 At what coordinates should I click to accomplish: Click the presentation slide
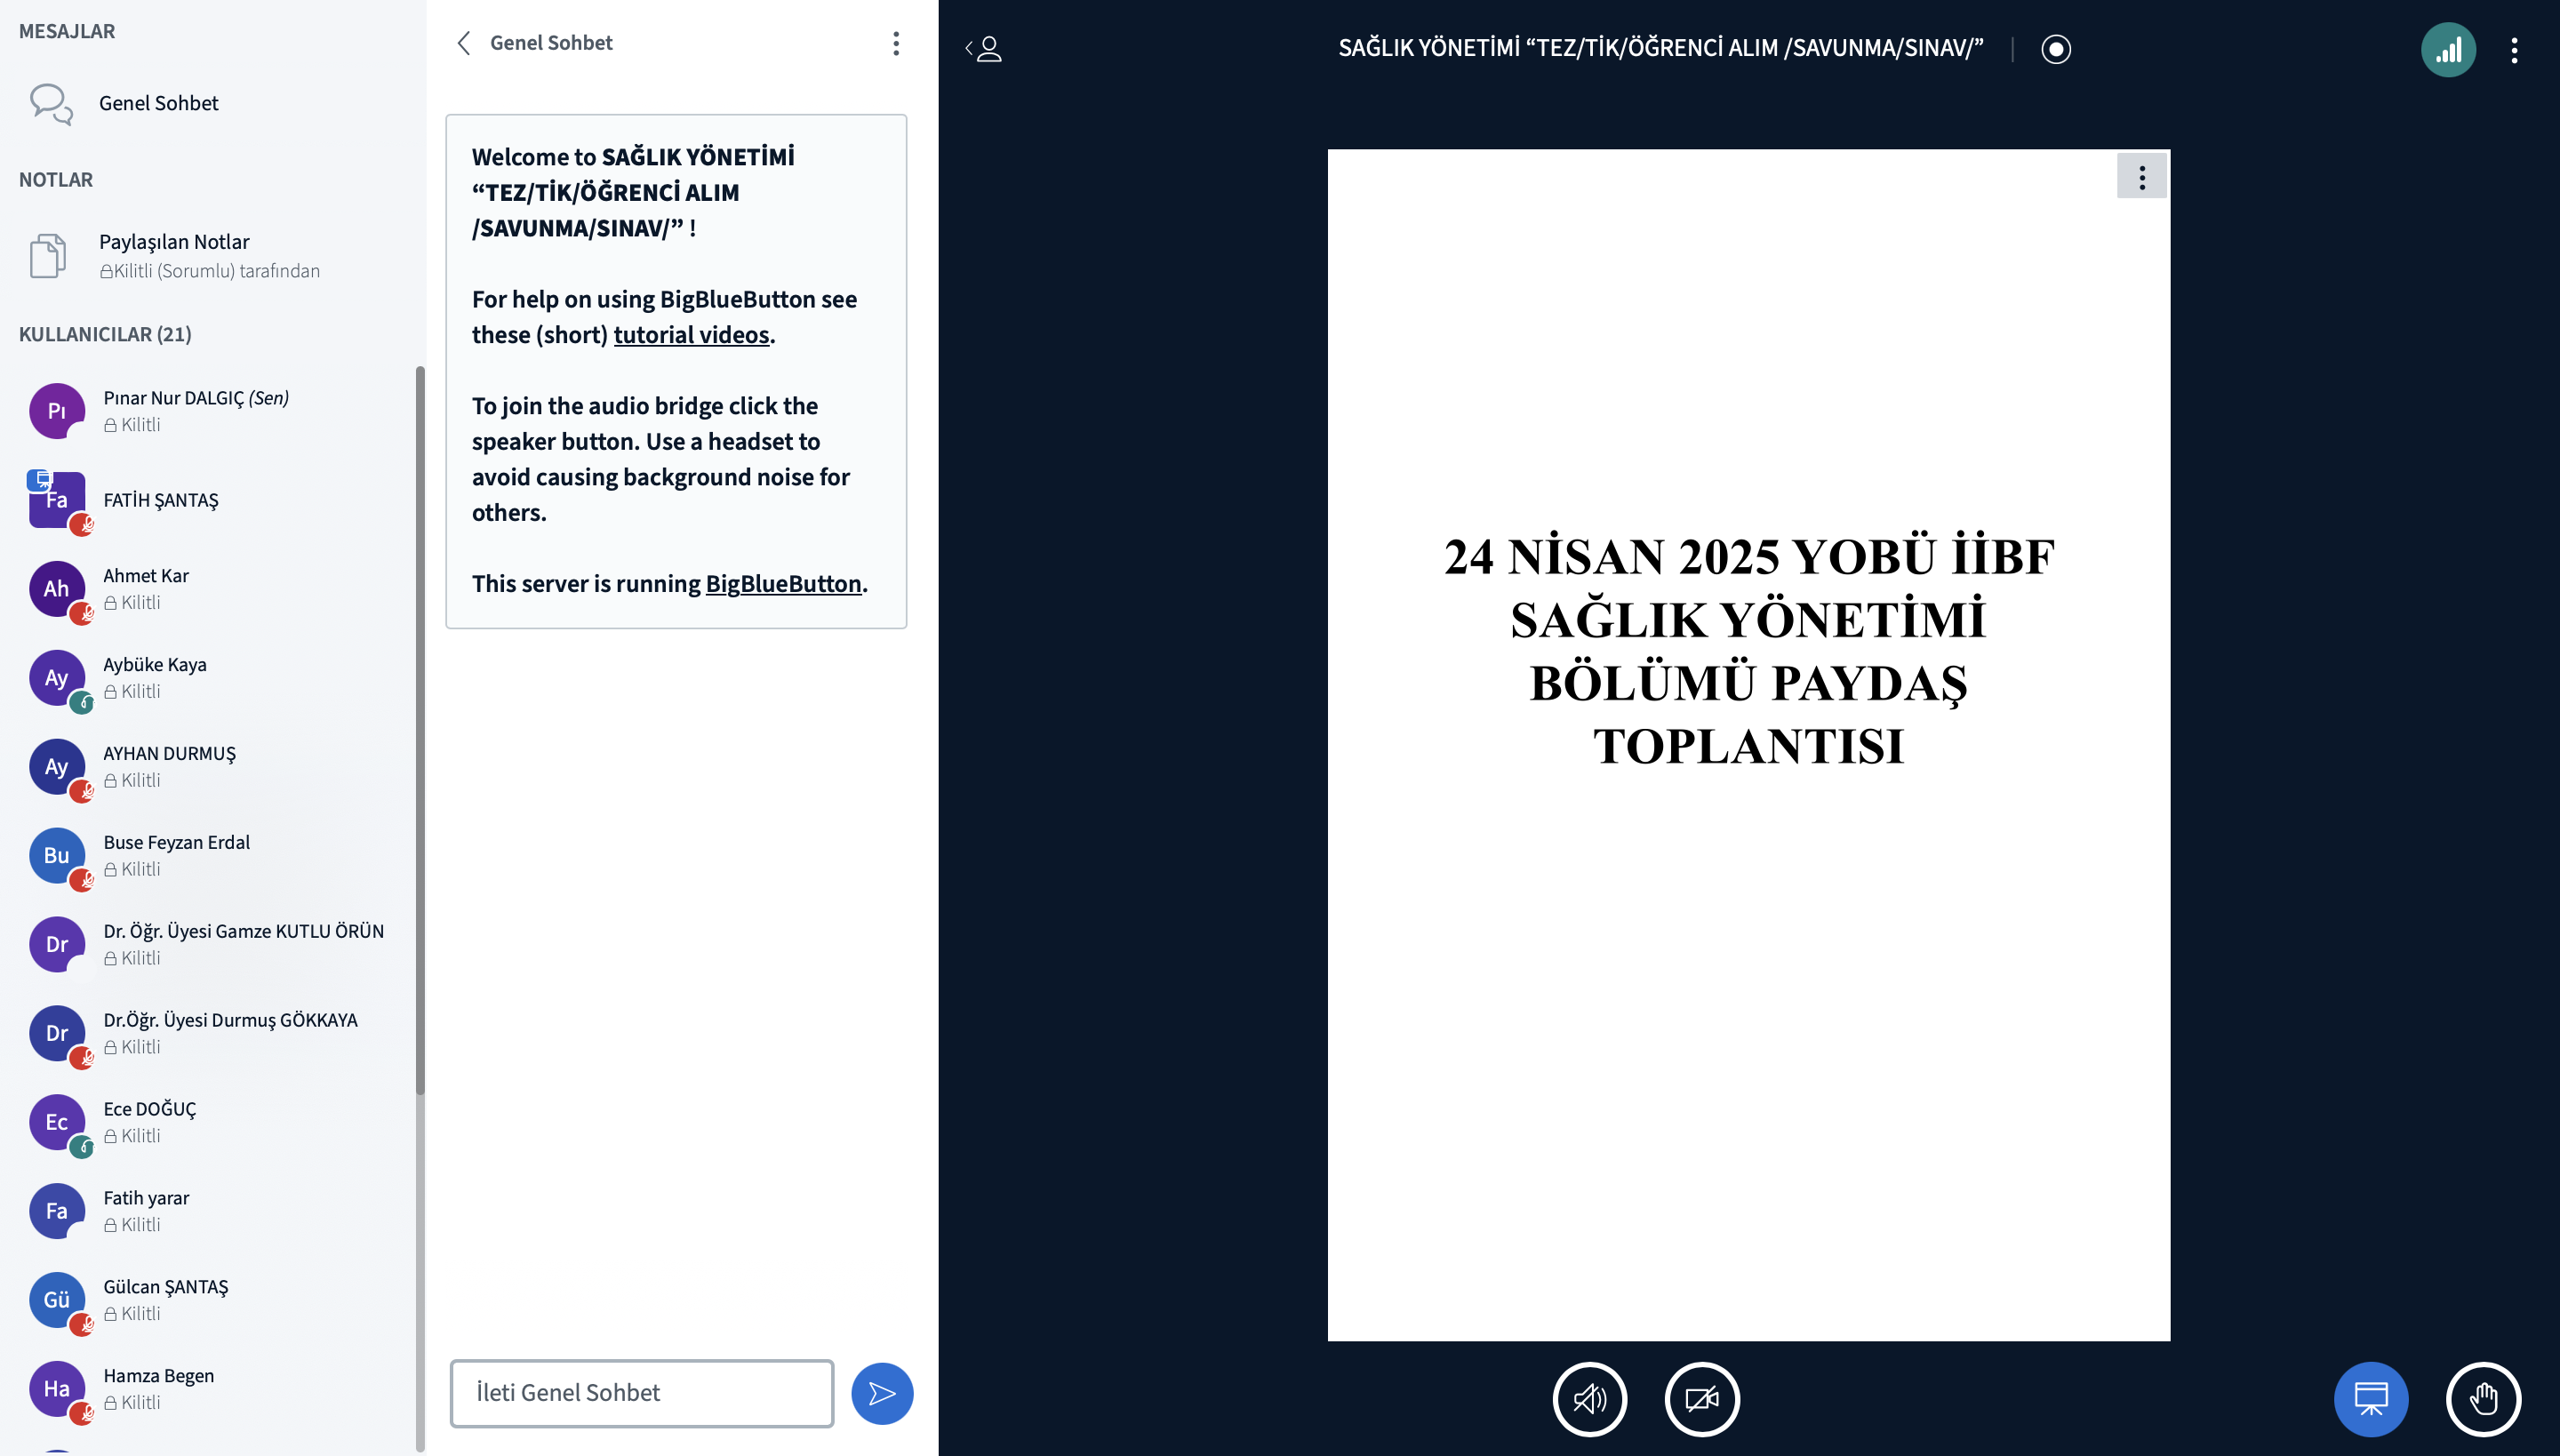(x=1748, y=745)
